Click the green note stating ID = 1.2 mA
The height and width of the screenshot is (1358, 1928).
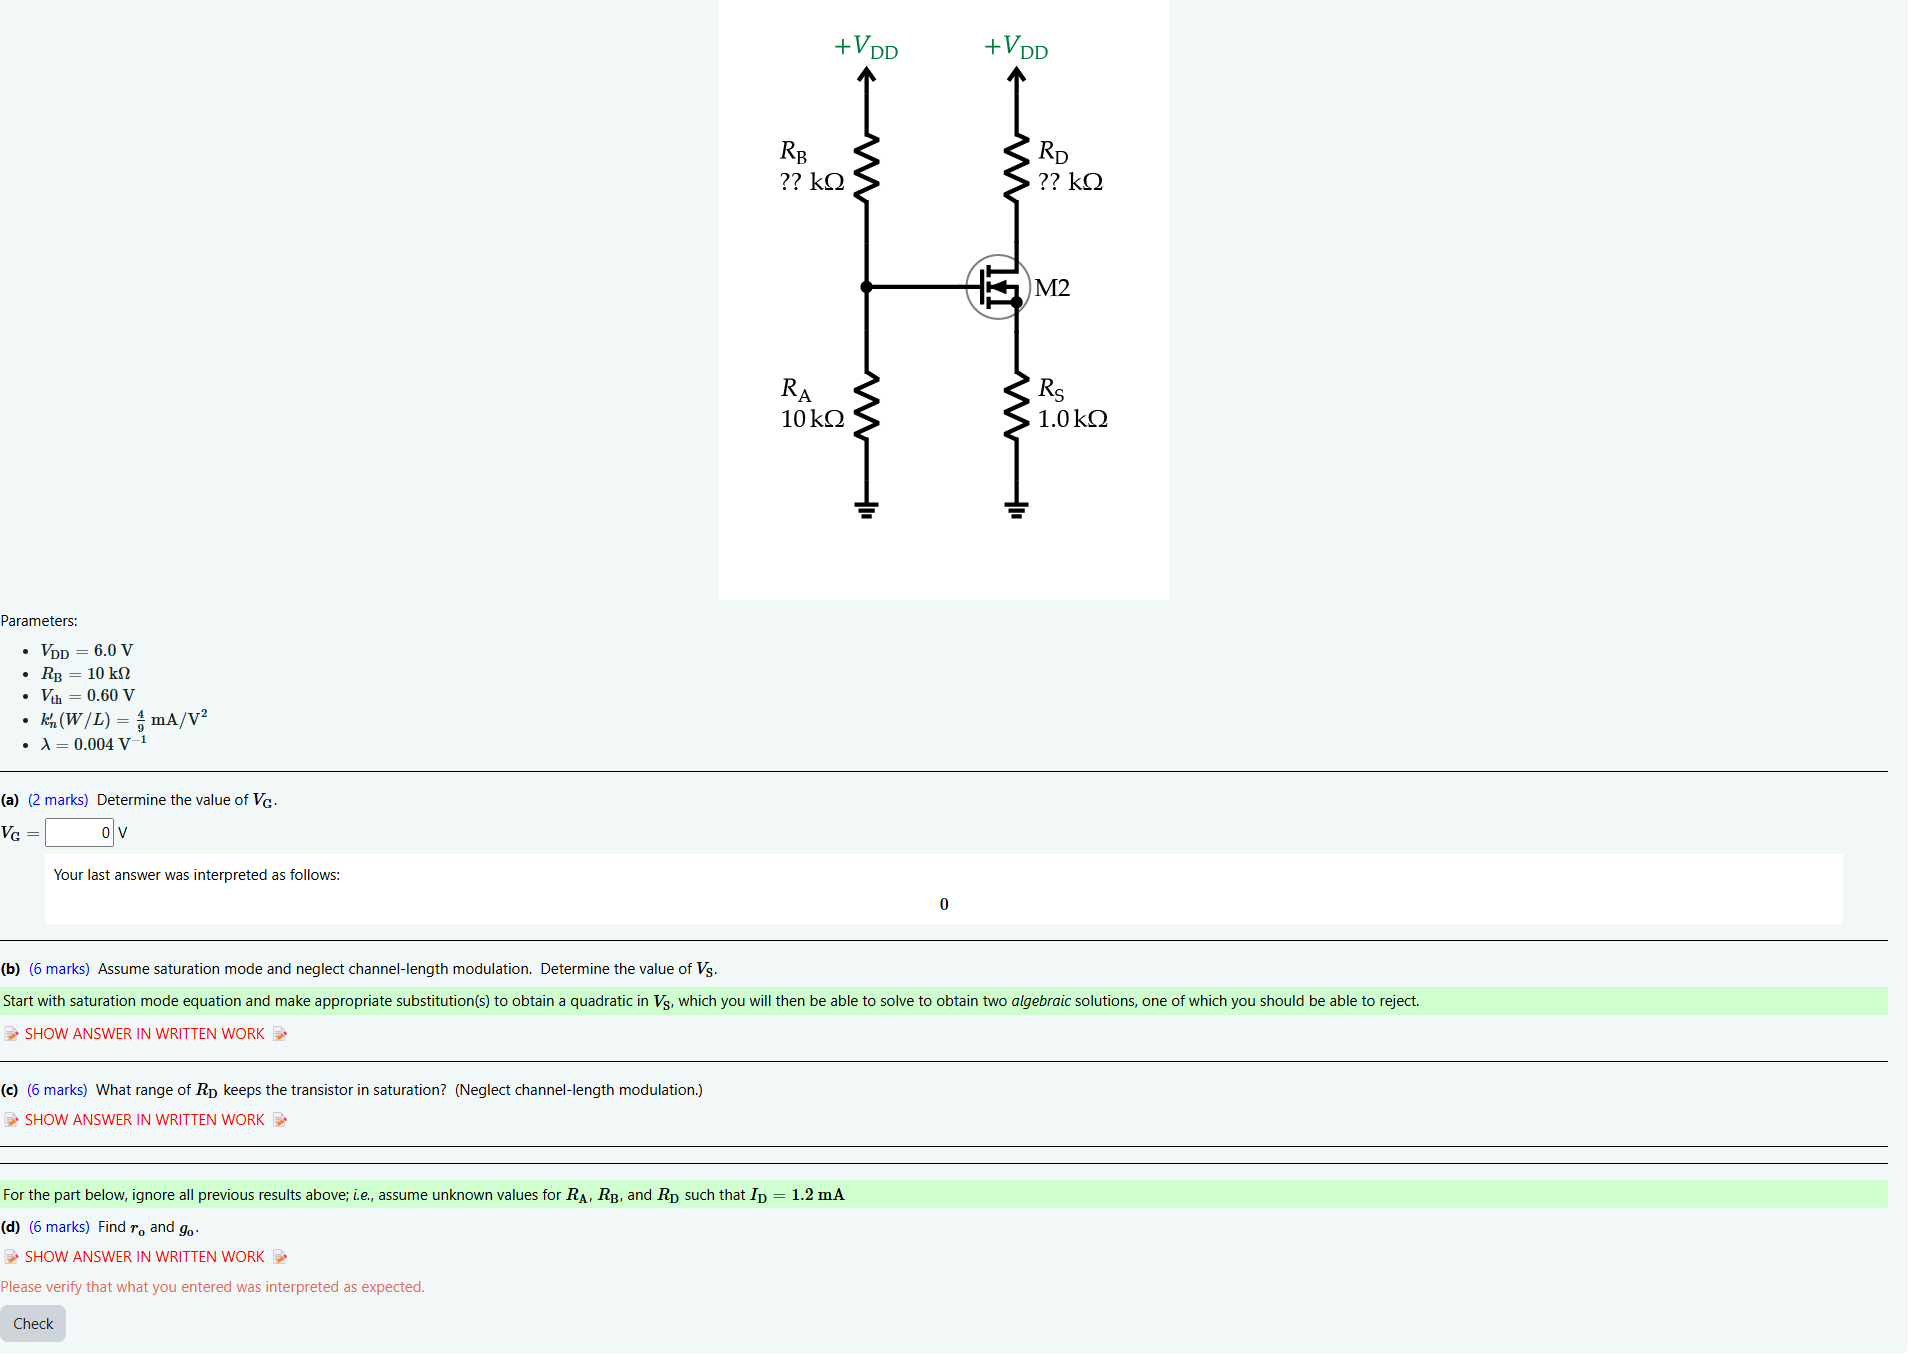point(944,1195)
